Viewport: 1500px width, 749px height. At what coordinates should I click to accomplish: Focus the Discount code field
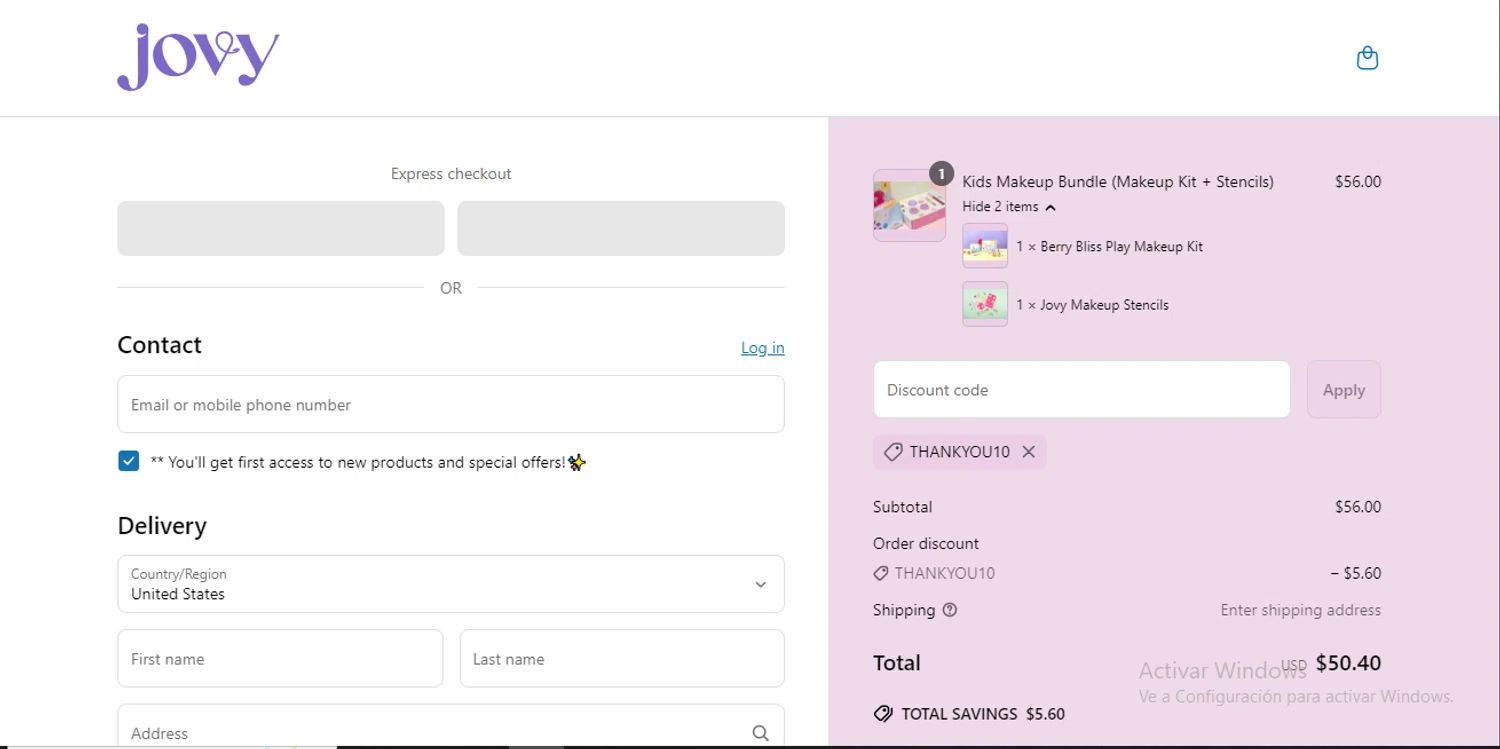(x=1081, y=390)
